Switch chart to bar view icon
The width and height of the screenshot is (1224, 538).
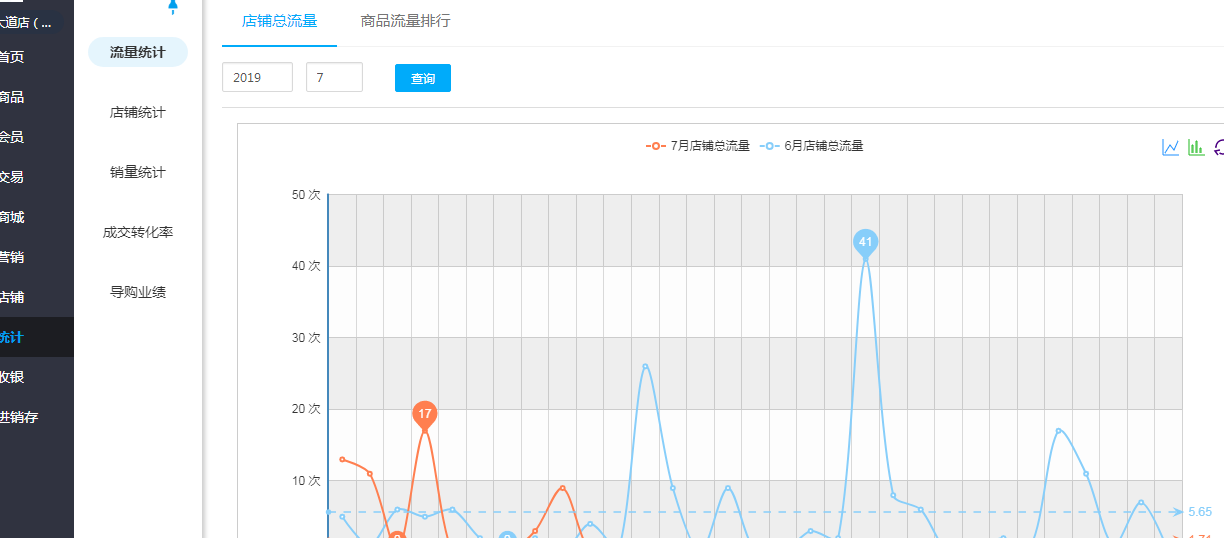pos(1196,147)
